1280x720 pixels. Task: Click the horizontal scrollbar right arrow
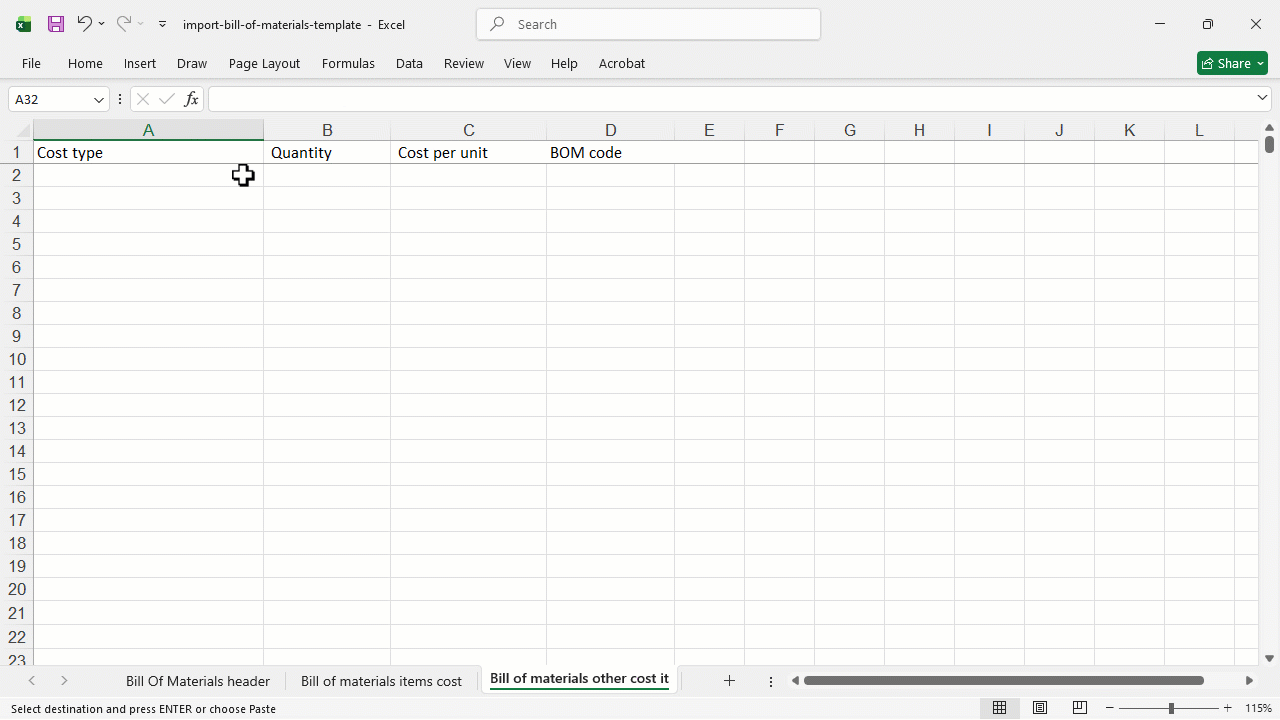pyautogui.click(x=1249, y=681)
